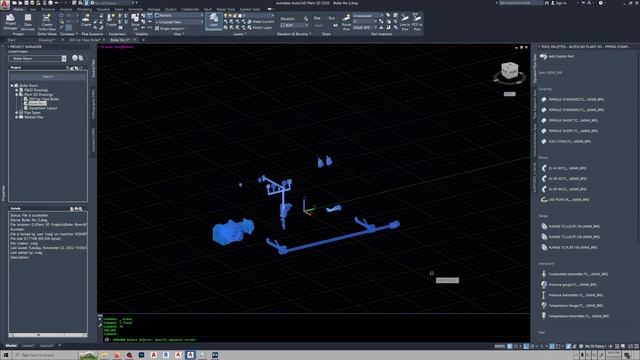Image resolution: width=640 pixels, height=360 pixels.
Task: Click Line to Pipe tool
Action: point(404,22)
